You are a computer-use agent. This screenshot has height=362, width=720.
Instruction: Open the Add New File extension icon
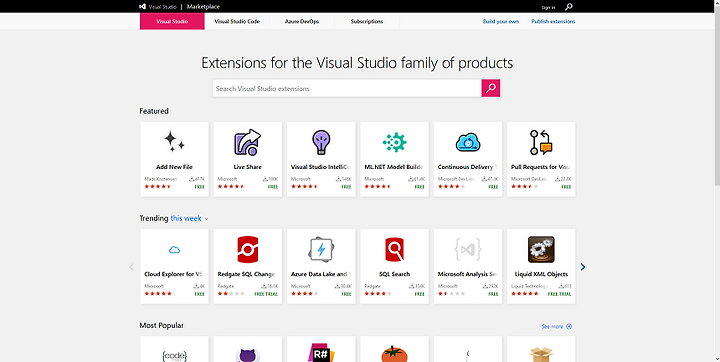pyautogui.click(x=174, y=142)
